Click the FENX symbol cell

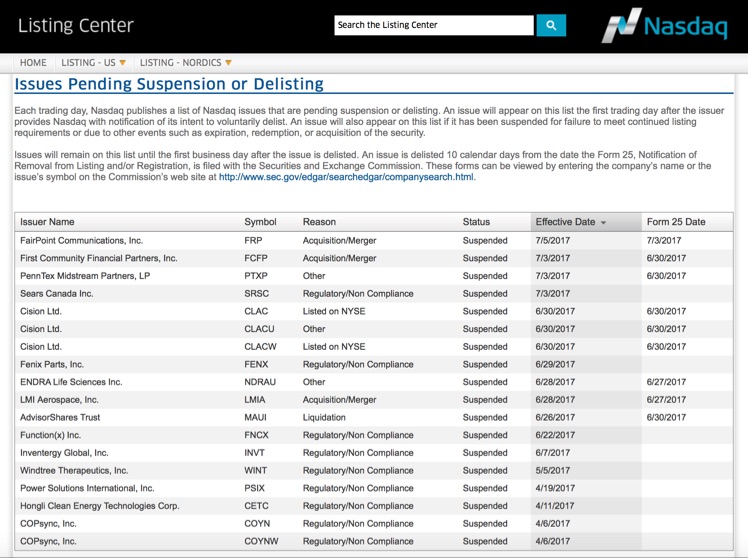click(256, 364)
